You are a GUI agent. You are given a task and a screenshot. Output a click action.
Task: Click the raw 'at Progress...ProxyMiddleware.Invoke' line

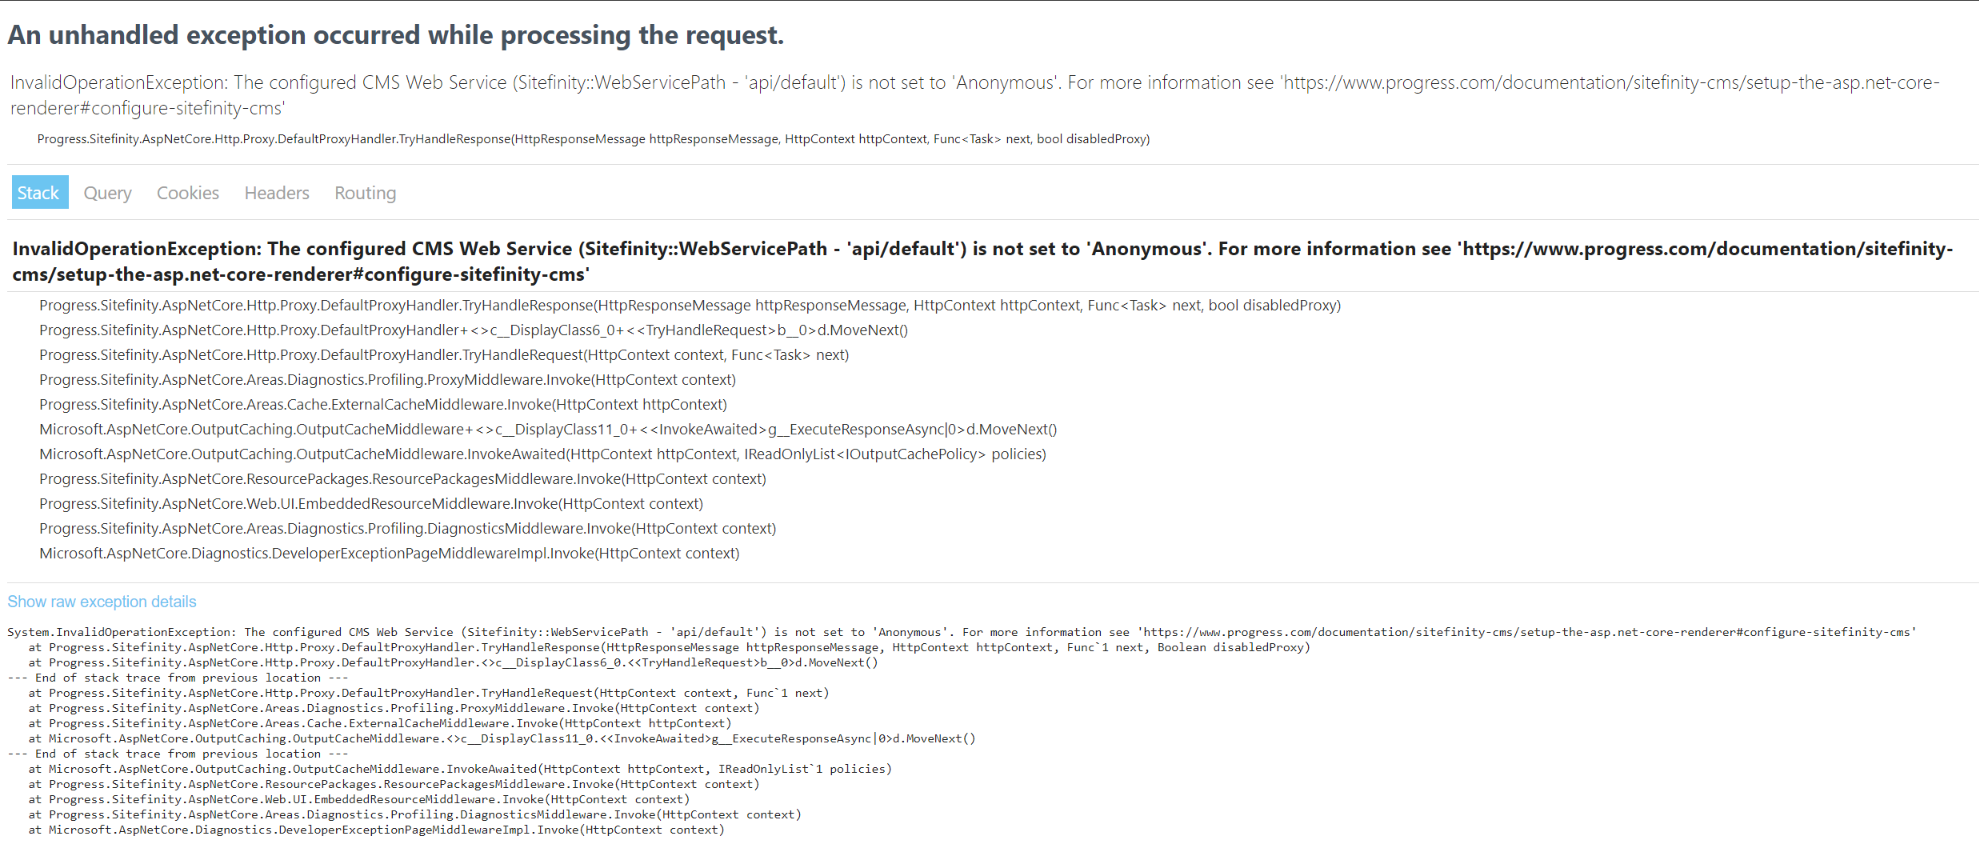tap(394, 708)
